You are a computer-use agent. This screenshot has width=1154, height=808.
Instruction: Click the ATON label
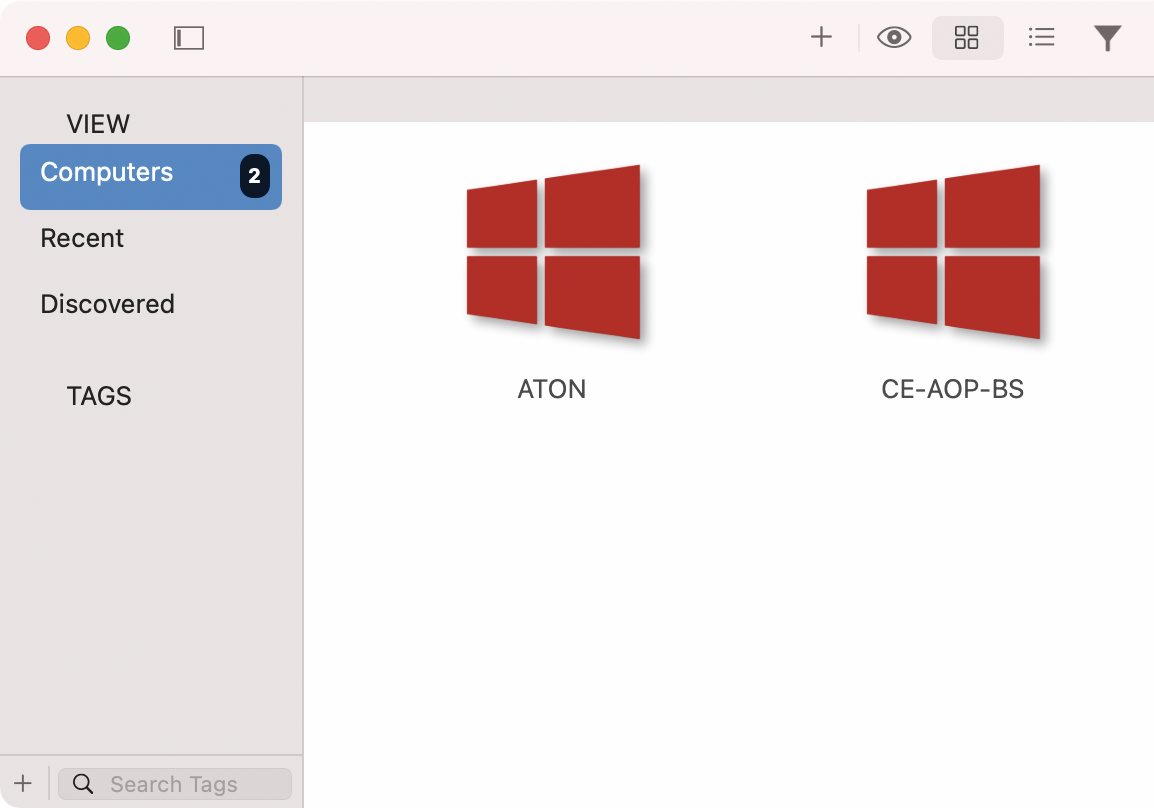(552, 389)
